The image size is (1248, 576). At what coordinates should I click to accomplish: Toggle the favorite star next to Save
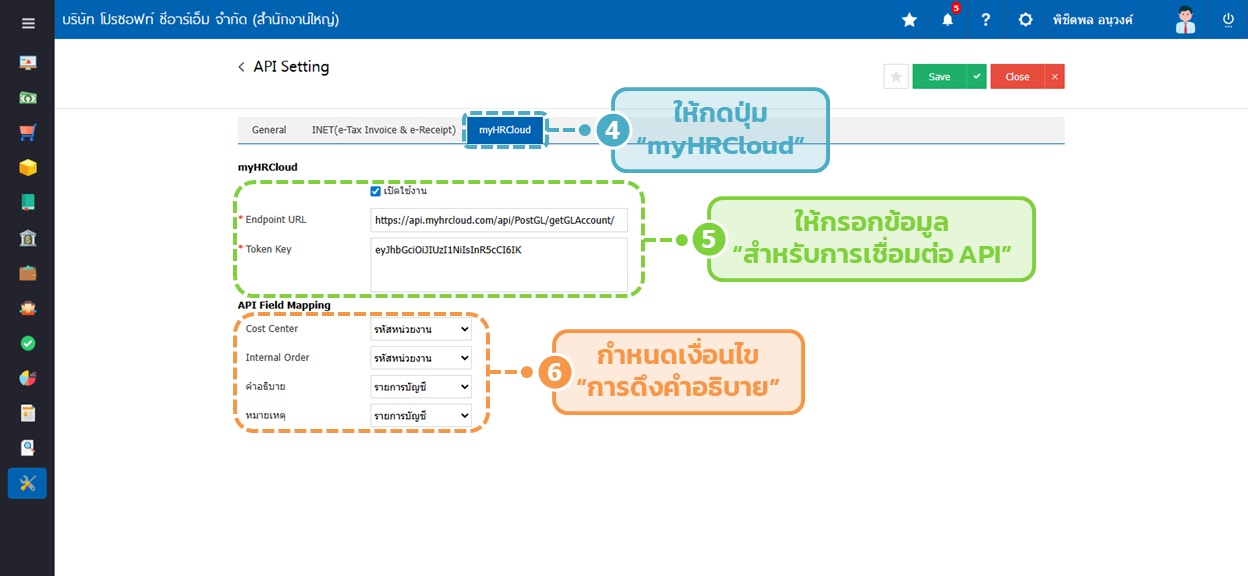point(896,77)
